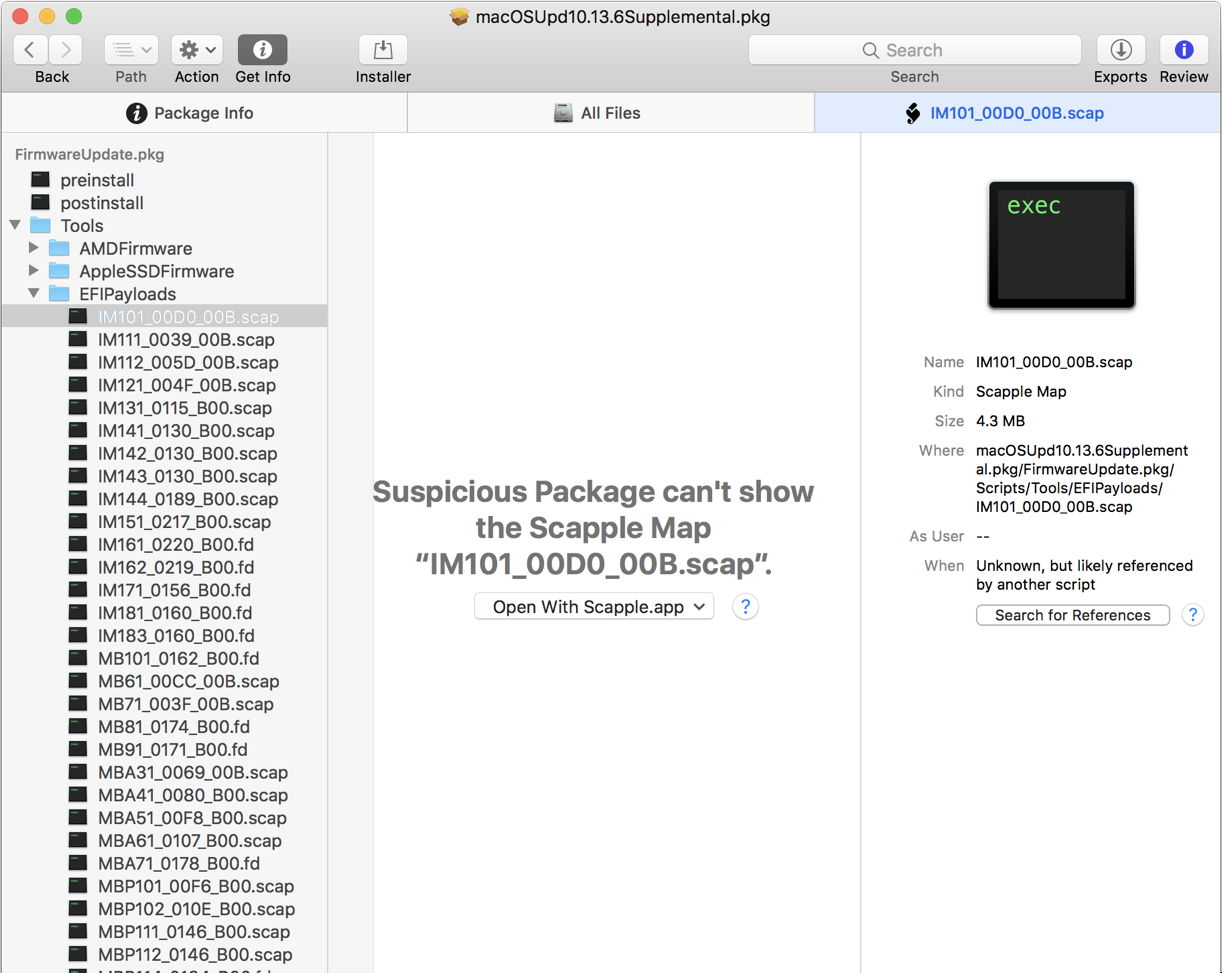
Task: Open the 'Open With Scapple.app' dropdown
Action: click(594, 607)
